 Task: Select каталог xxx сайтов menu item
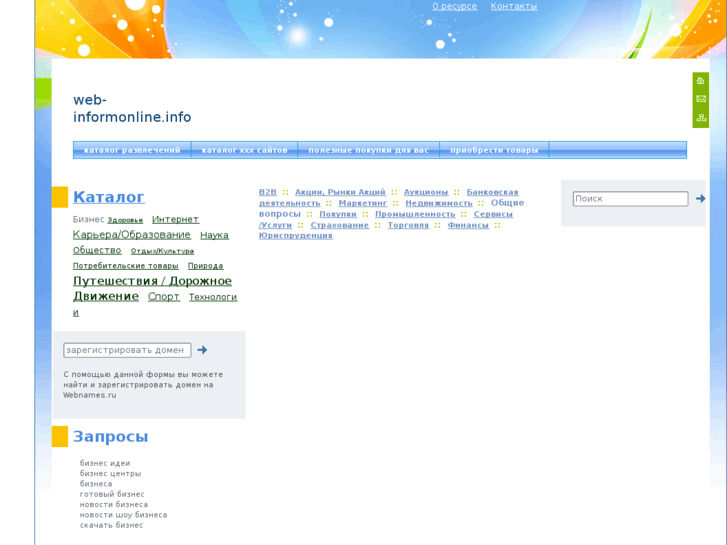click(244, 150)
